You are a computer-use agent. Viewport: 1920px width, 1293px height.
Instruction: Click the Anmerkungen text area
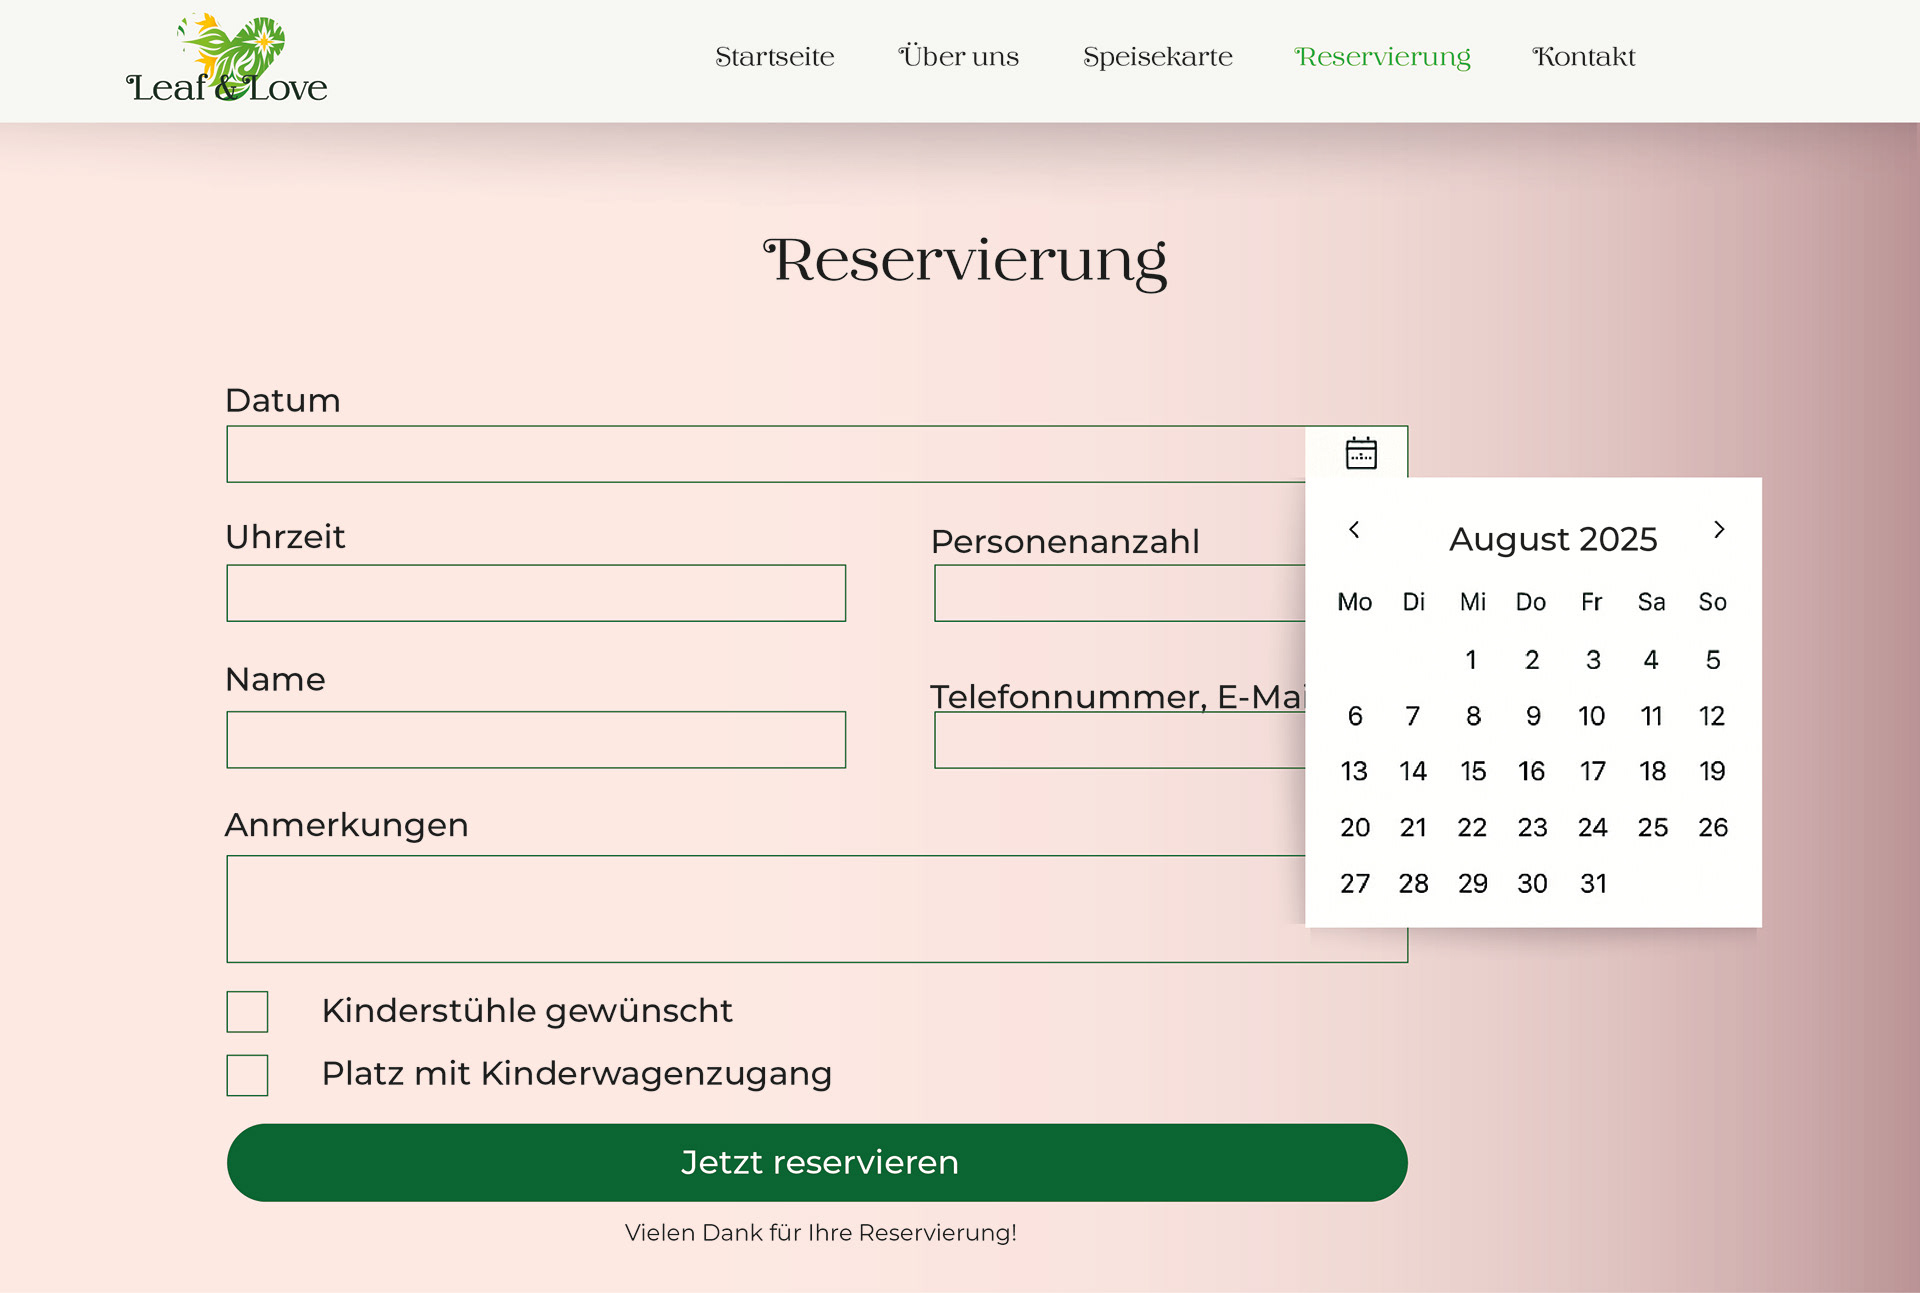coord(765,908)
